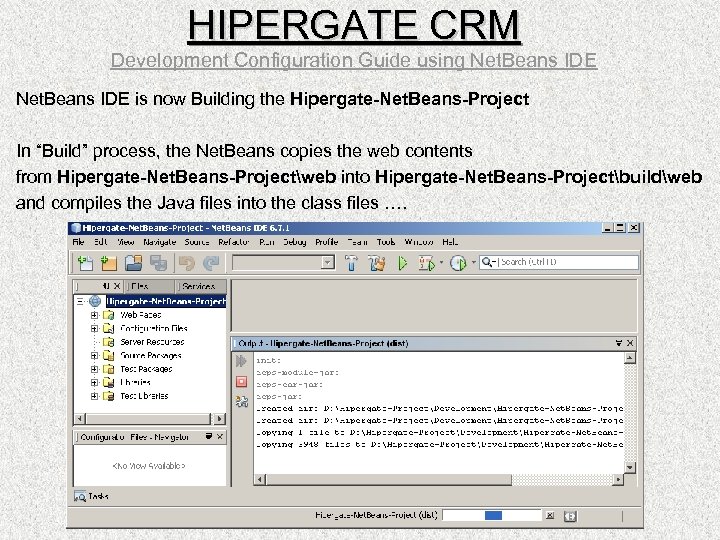This screenshot has height=540, width=720.
Task: Click the Projects tree horizontal scrollbar
Action: 148,419
